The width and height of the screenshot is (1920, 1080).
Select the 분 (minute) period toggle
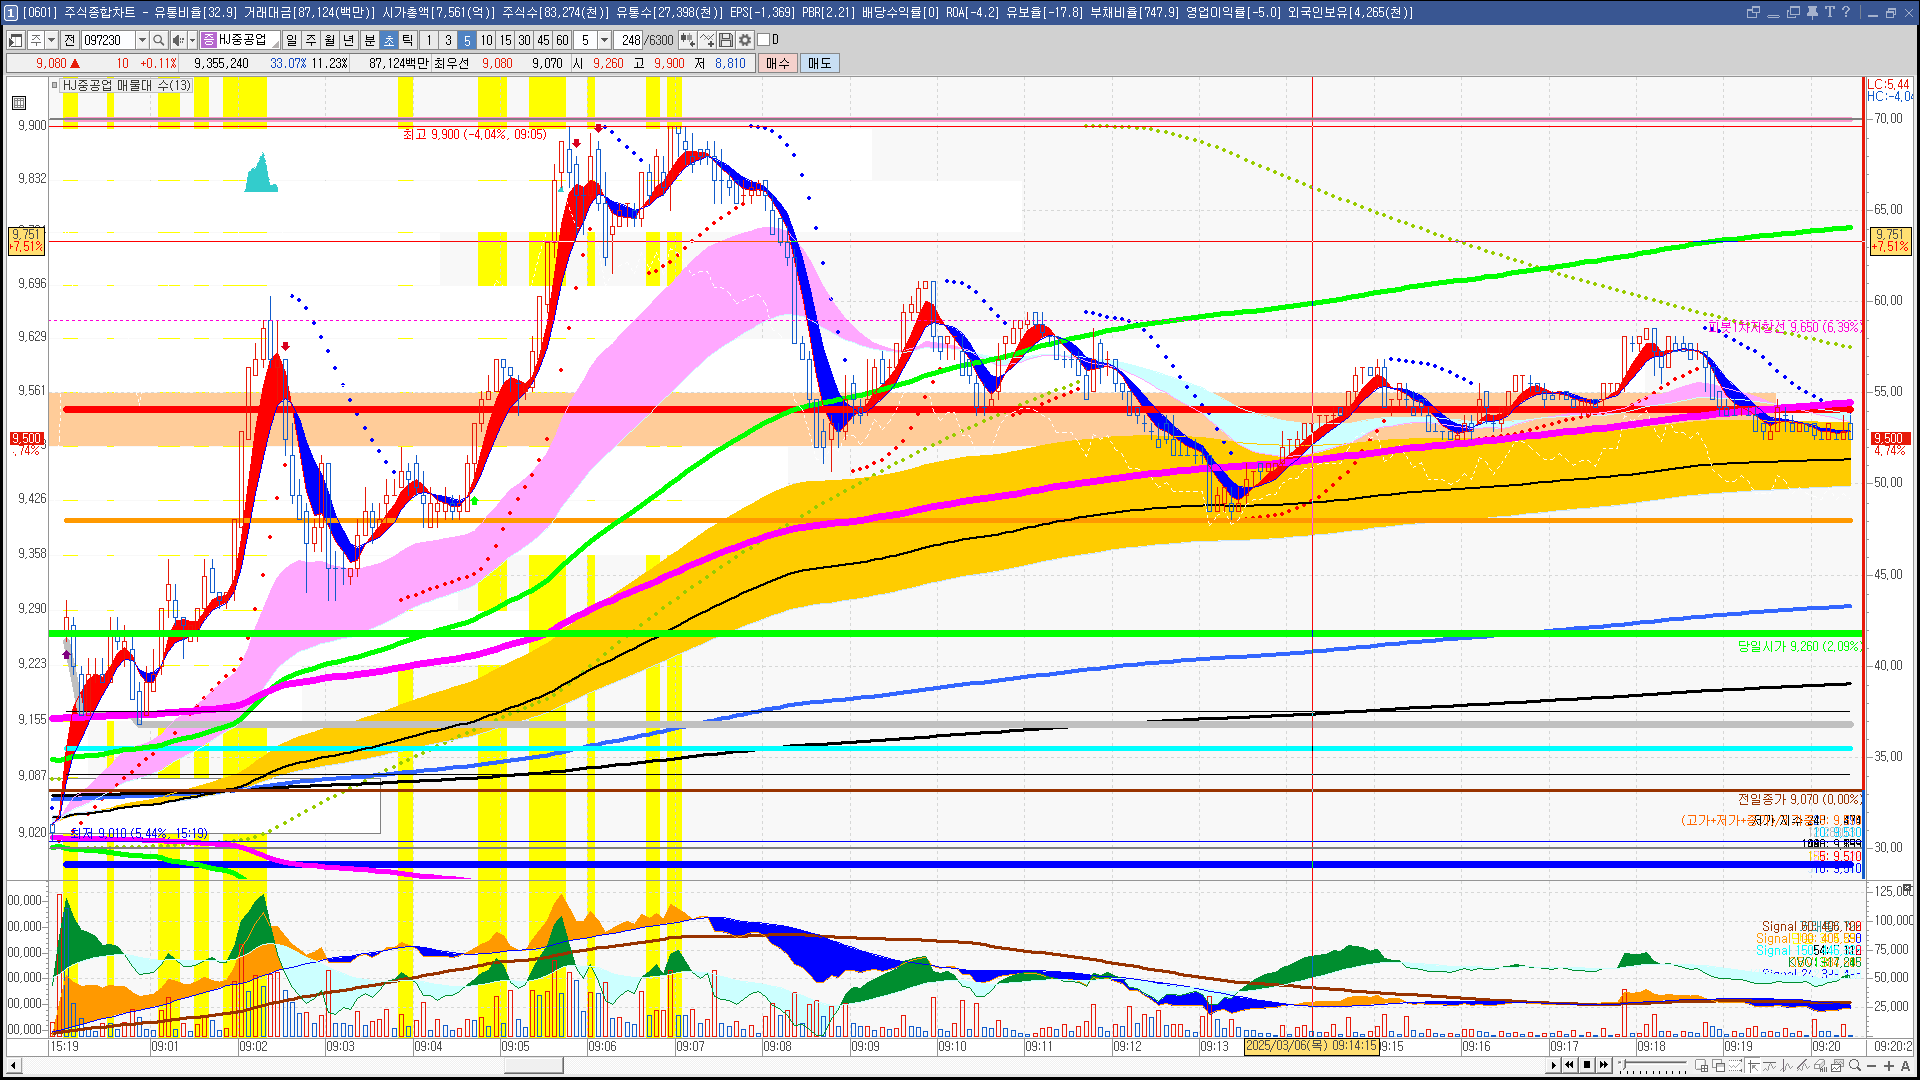[x=369, y=40]
